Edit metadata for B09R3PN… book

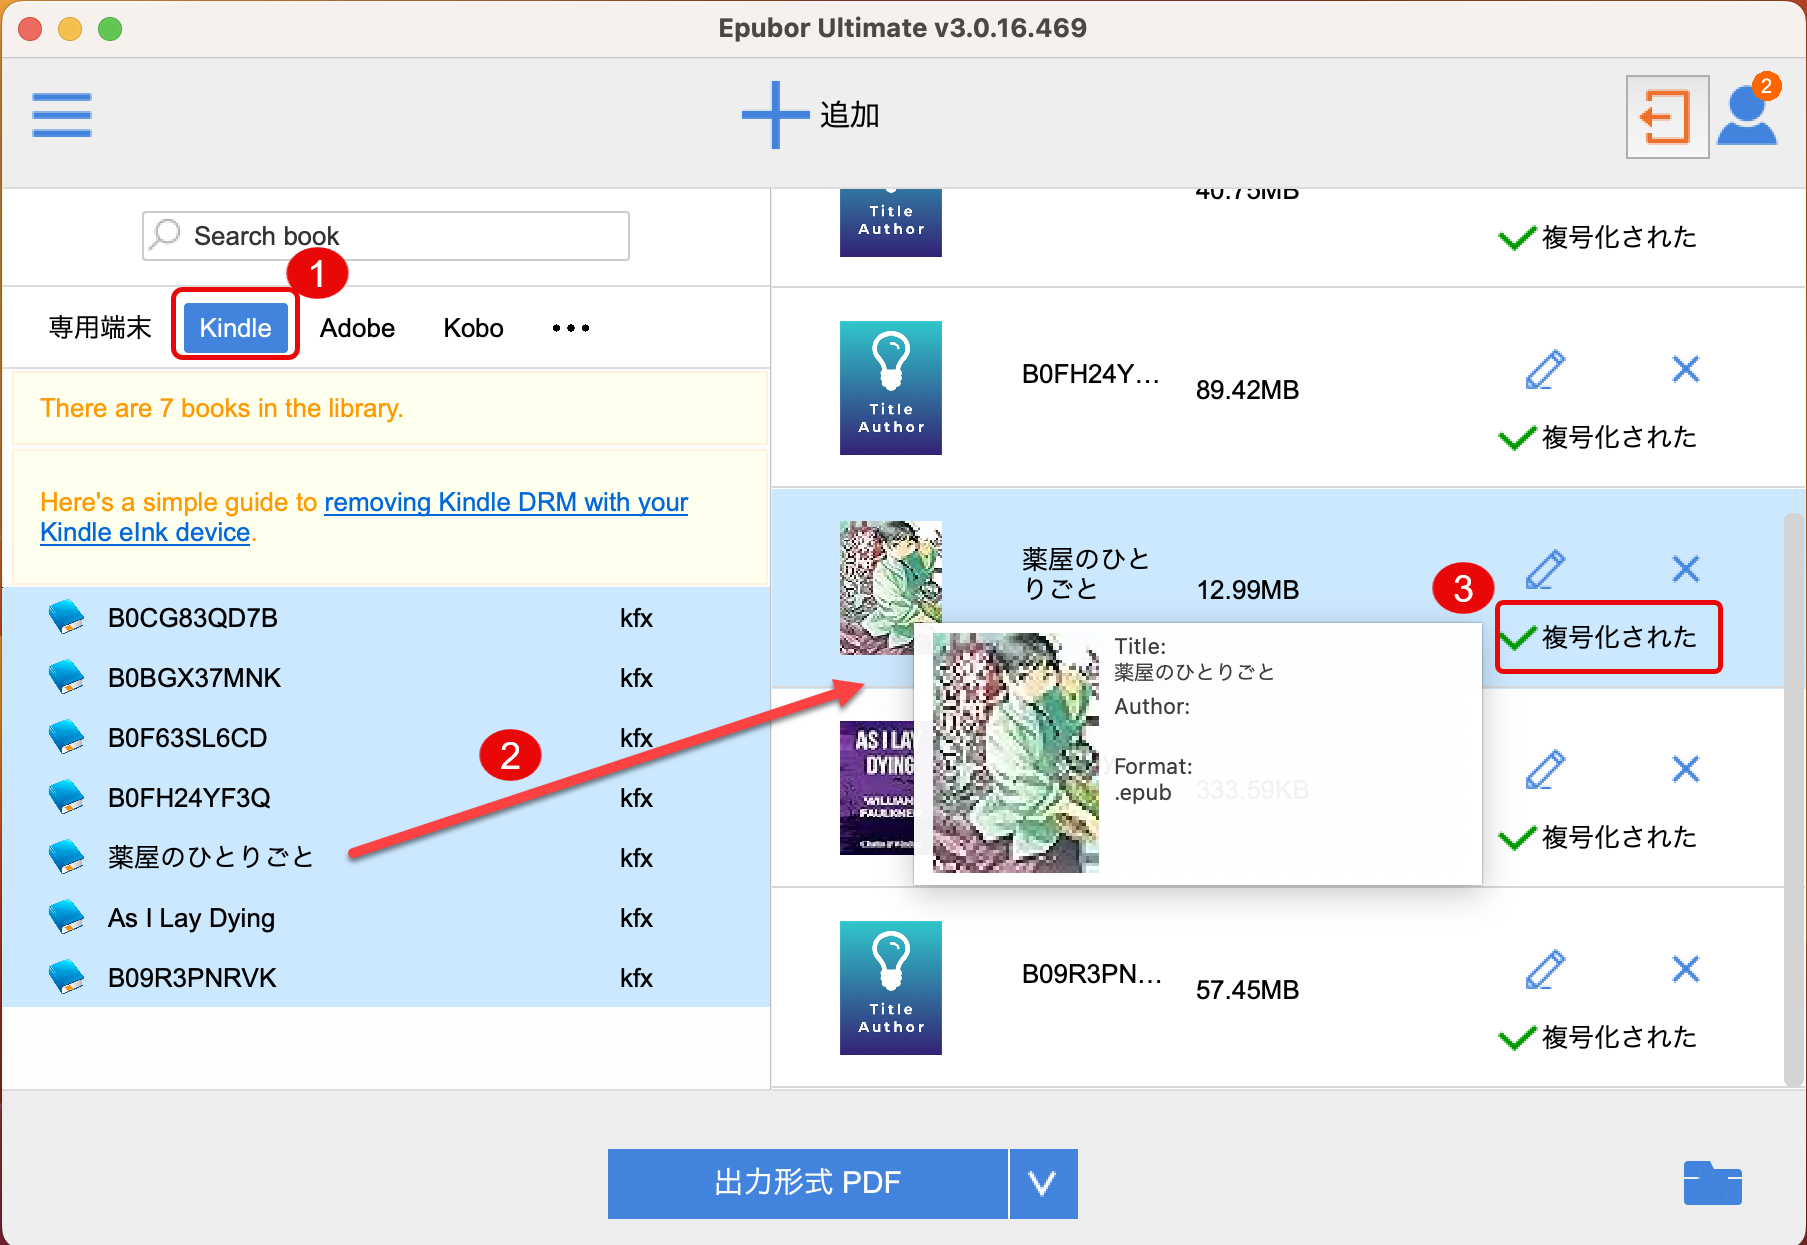(x=1545, y=970)
